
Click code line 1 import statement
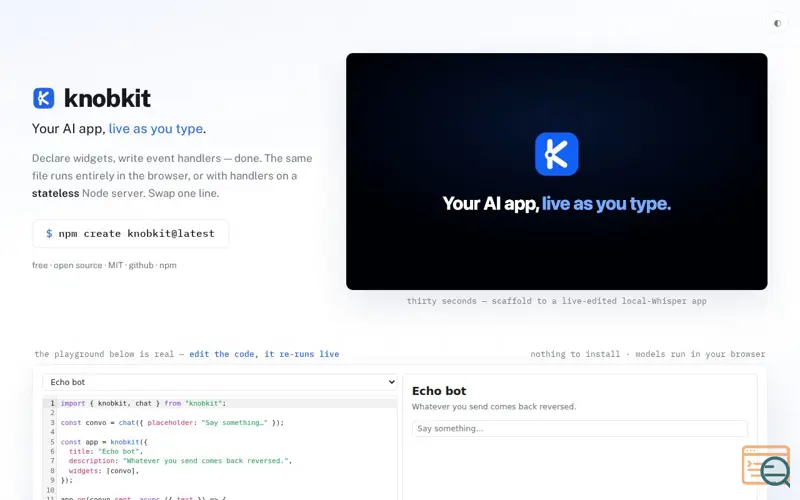pos(143,403)
